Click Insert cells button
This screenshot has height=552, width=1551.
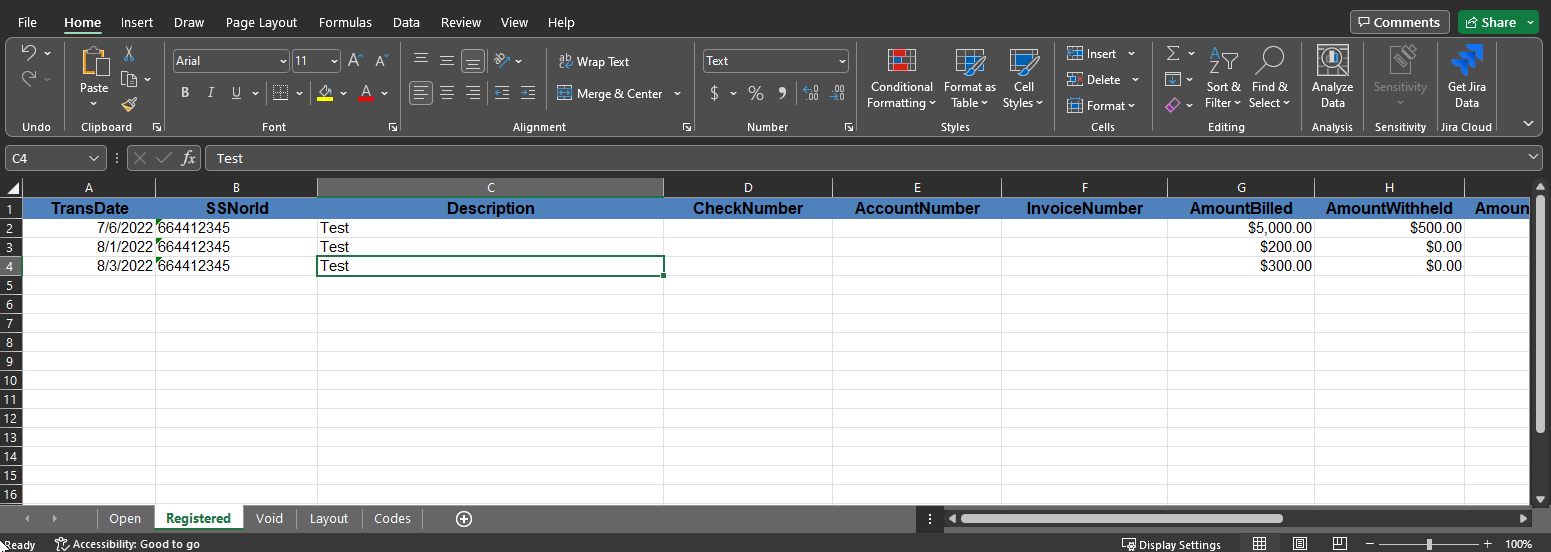click(1092, 54)
